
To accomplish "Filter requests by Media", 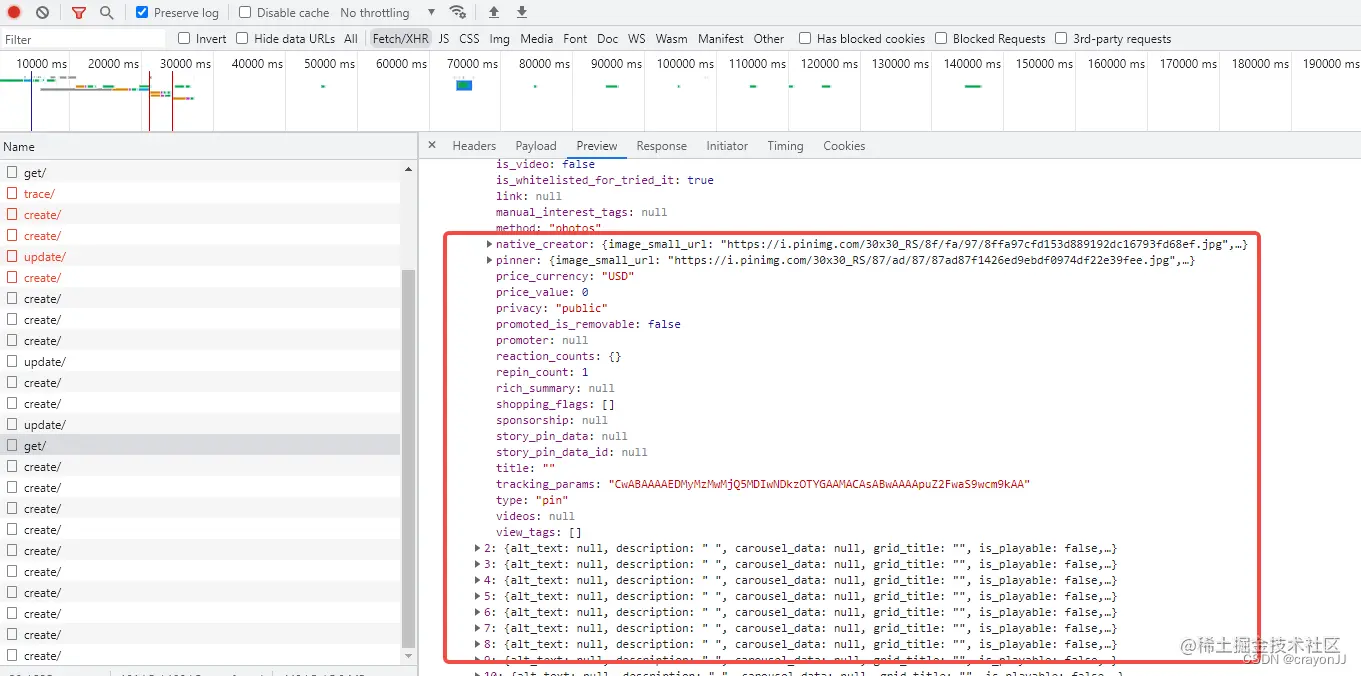I will pyautogui.click(x=537, y=39).
